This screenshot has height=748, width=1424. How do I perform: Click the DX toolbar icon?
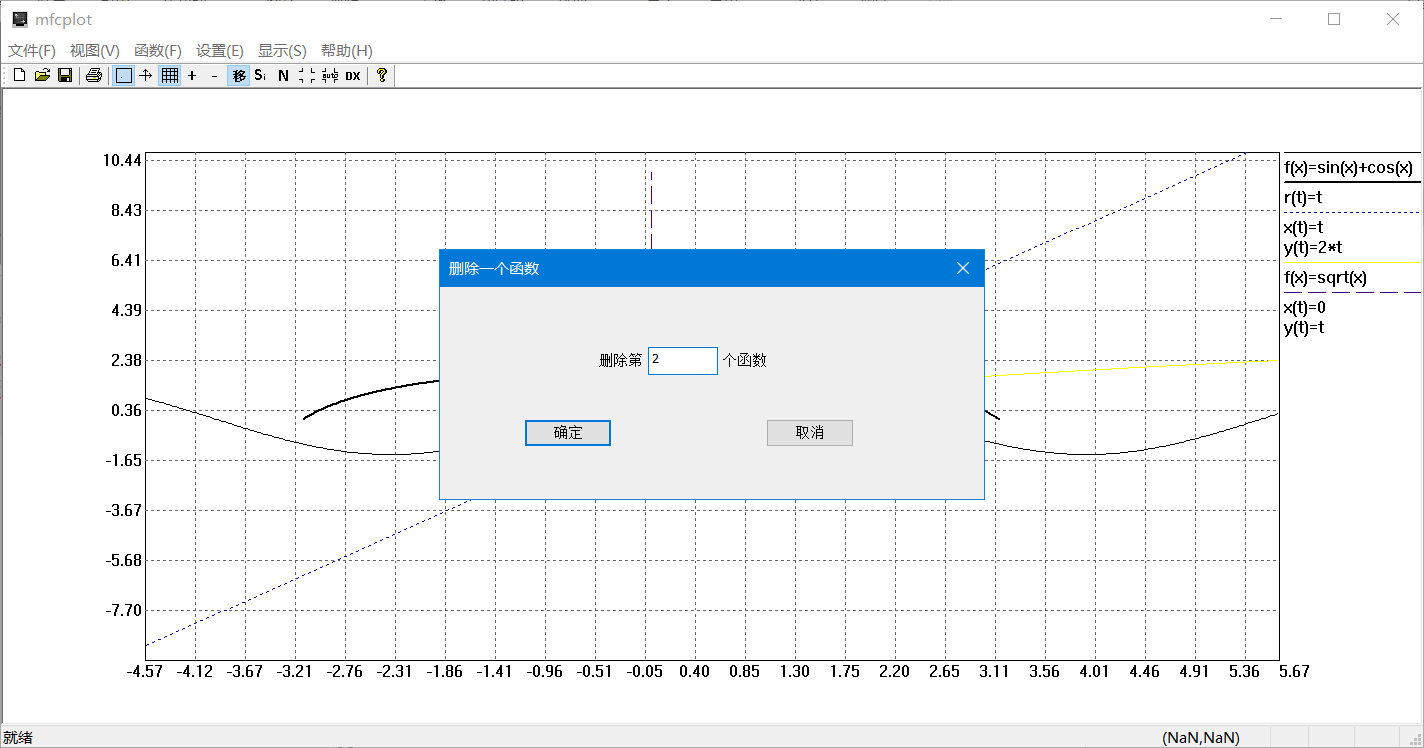(353, 75)
